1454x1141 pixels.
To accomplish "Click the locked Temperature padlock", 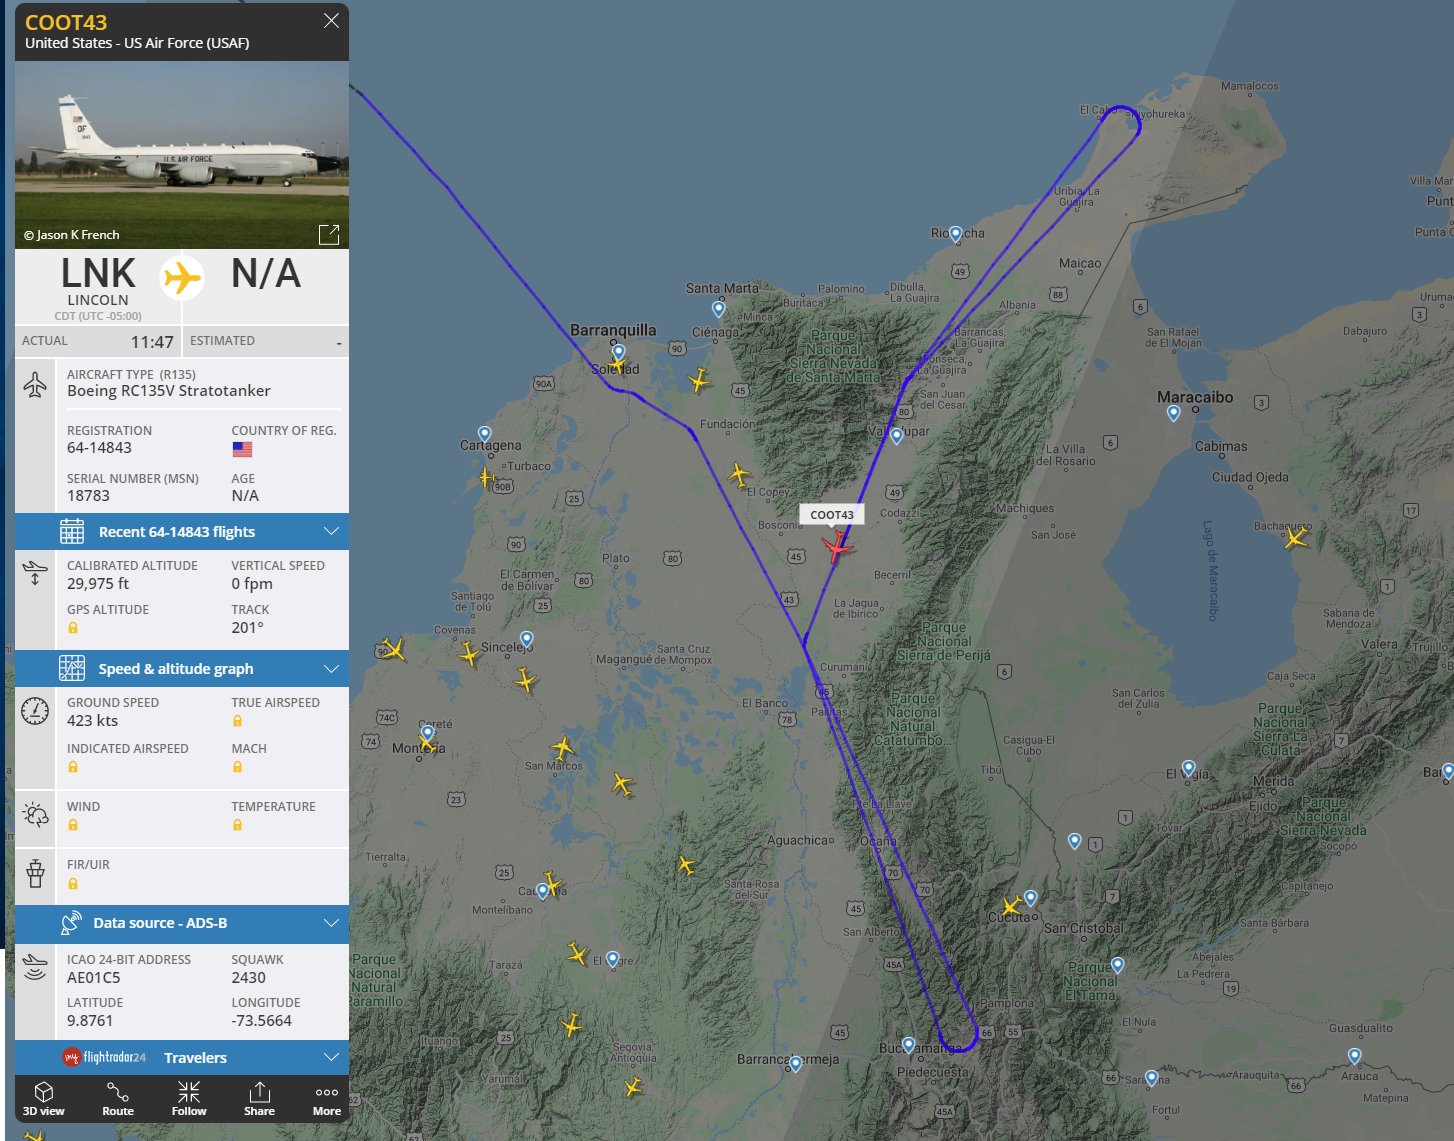I will (237, 825).
